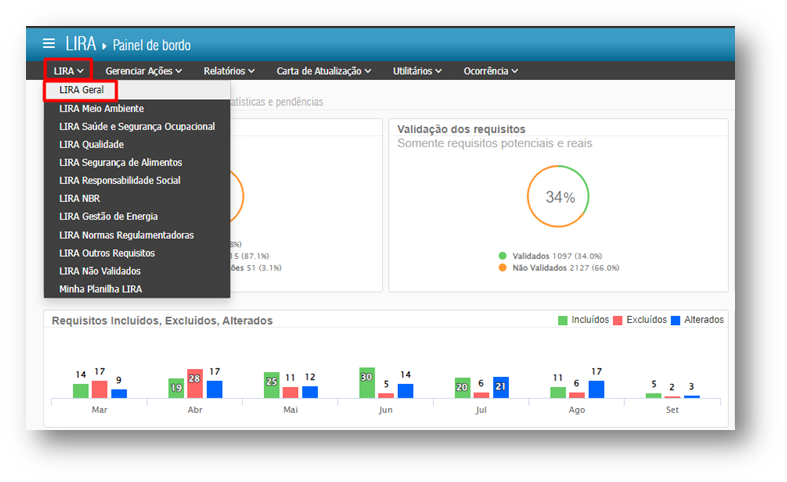
Task: Select LIRA Geral from the menu
Action: point(81,90)
